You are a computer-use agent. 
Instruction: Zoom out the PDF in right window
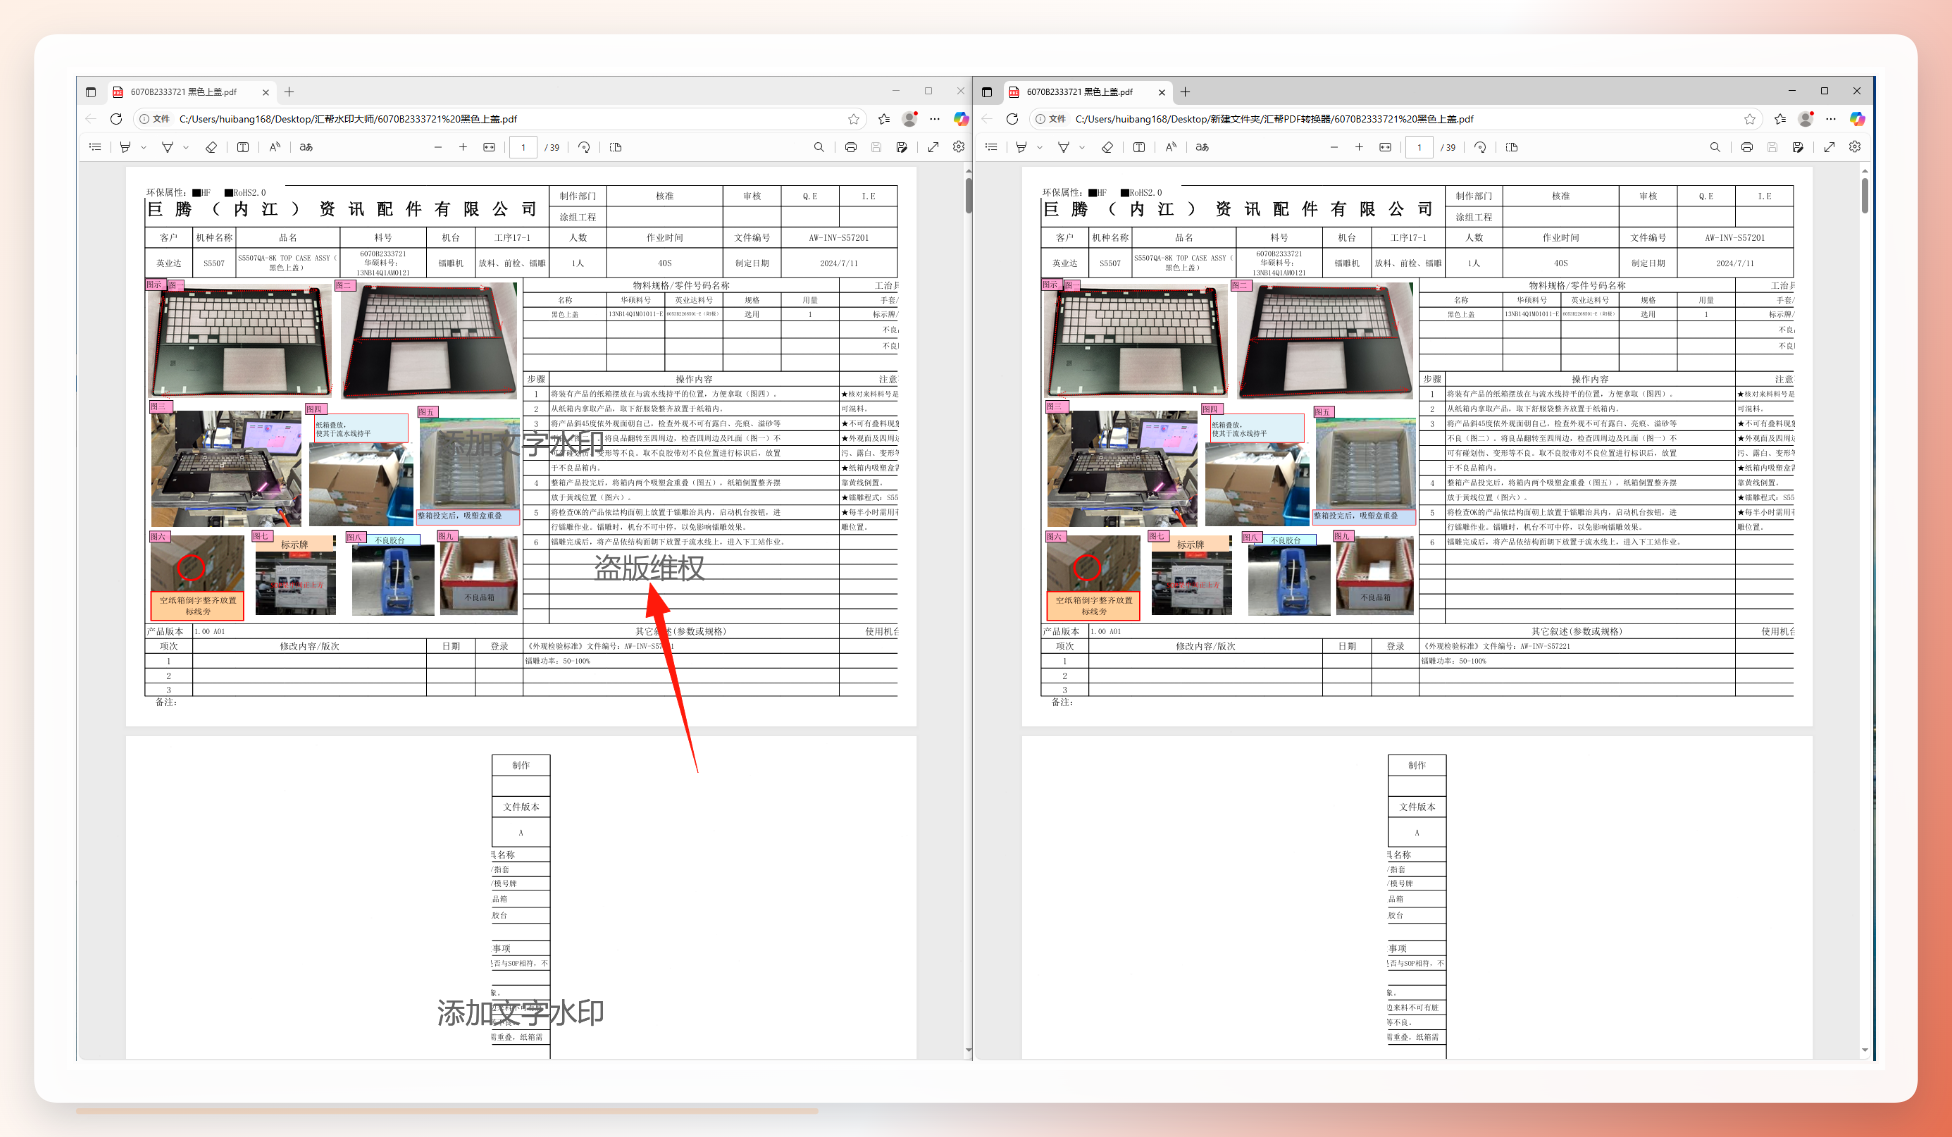click(1334, 147)
